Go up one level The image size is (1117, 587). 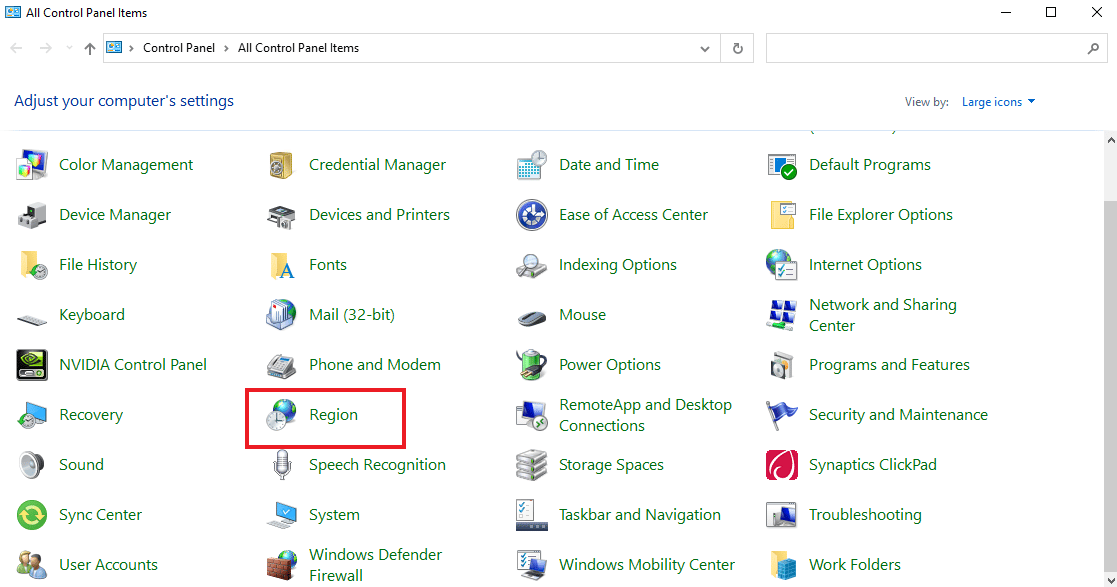[90, 48]
